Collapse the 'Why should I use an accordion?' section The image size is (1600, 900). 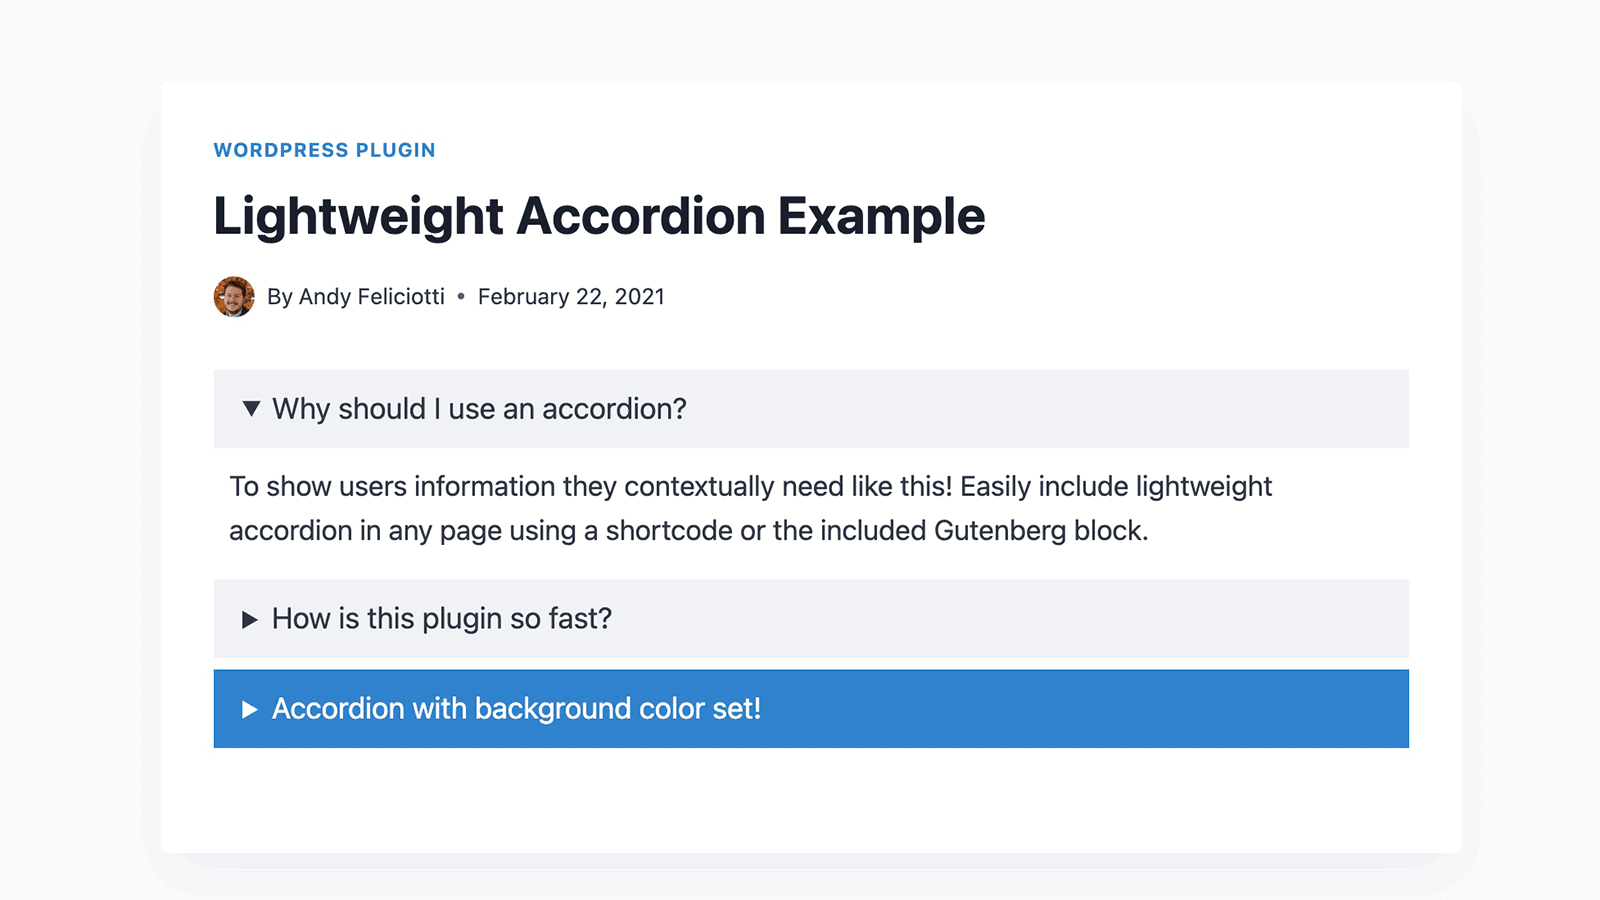(477, 408)
